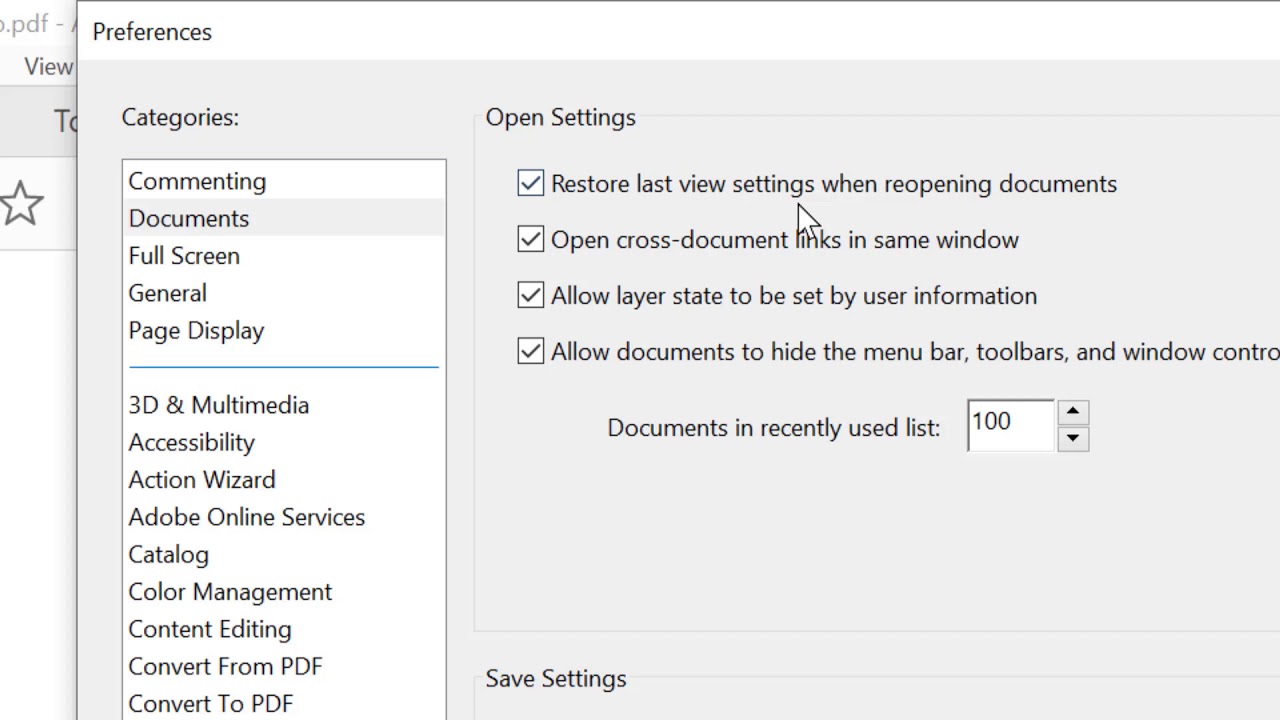Open Action Wizard preferences
Viewport: 1280px width, 720px height.
202,480
